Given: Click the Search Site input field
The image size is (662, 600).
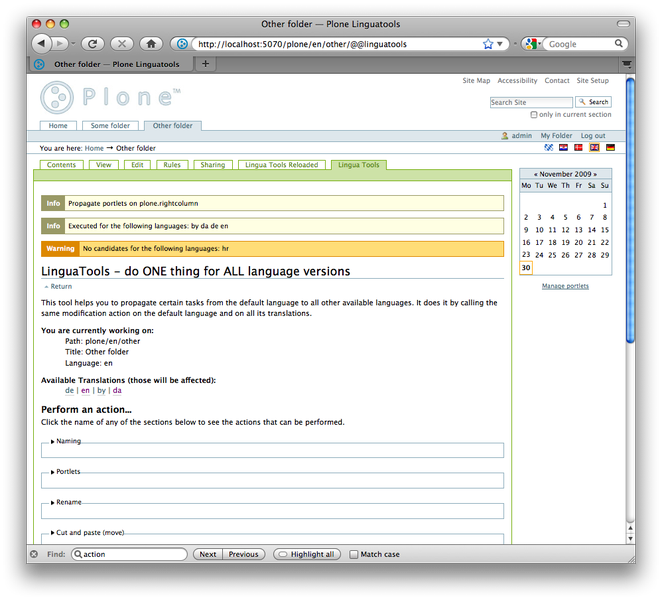Looking at the screenshot, I should point(530,102).
